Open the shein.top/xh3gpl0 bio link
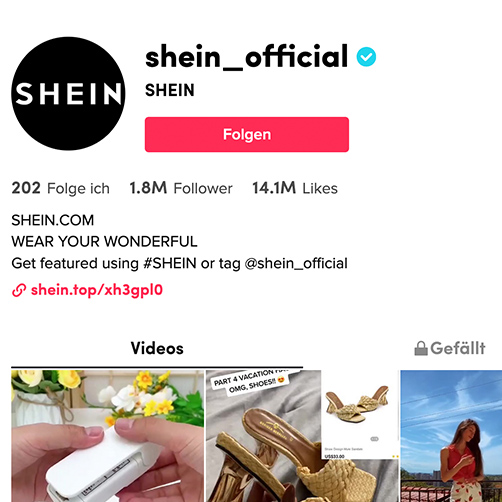502x502 pixels. click(x=97, y=290)
